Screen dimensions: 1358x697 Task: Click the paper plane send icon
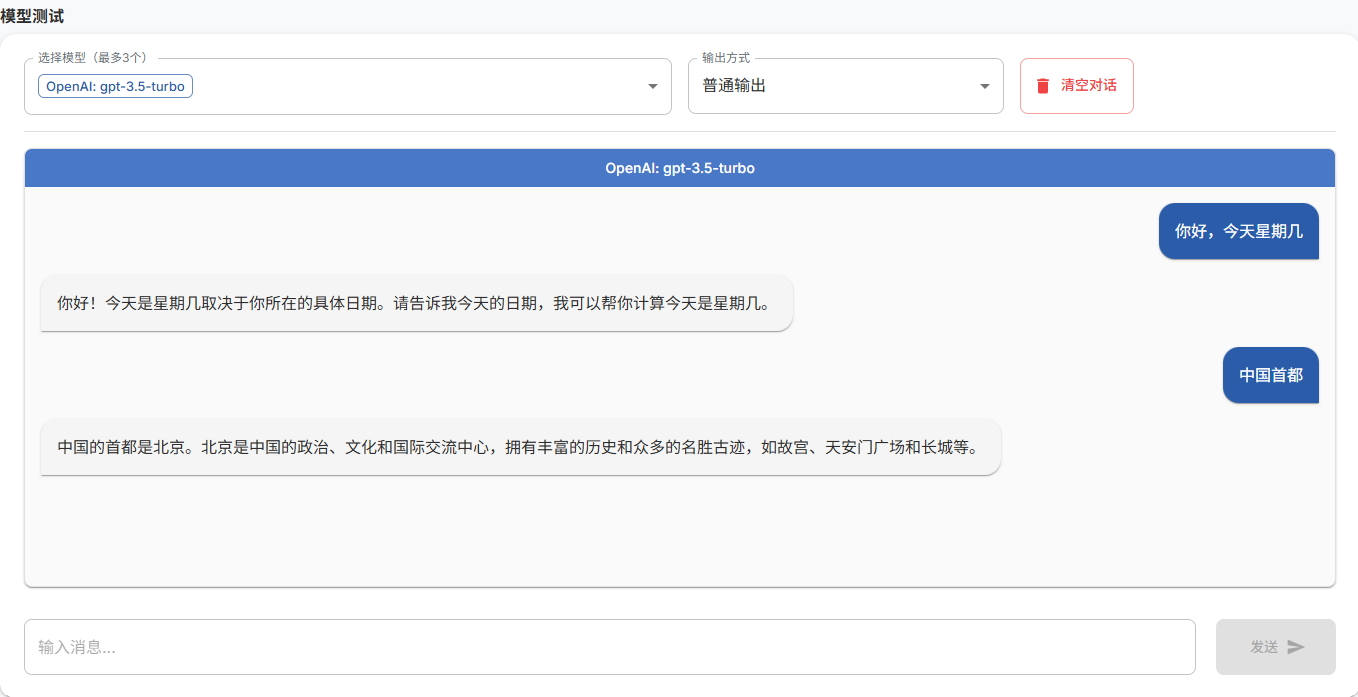[1296, 647]
